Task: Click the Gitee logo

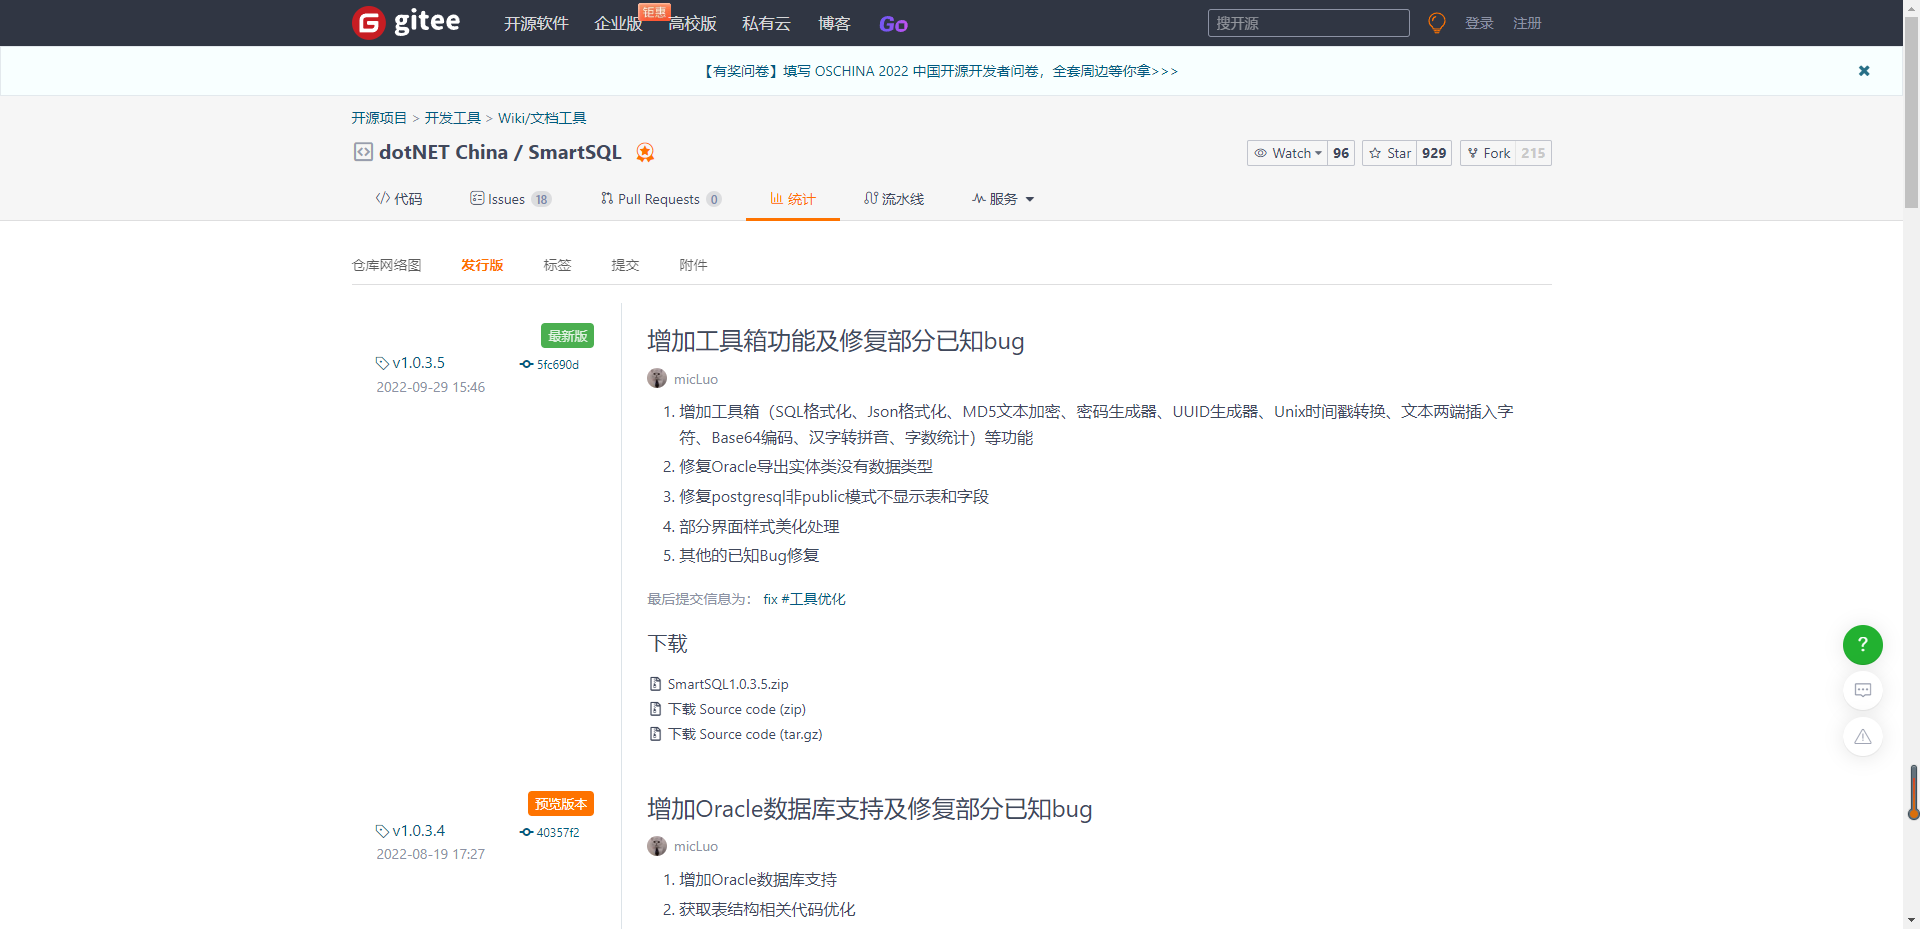Action: point(406,22)
